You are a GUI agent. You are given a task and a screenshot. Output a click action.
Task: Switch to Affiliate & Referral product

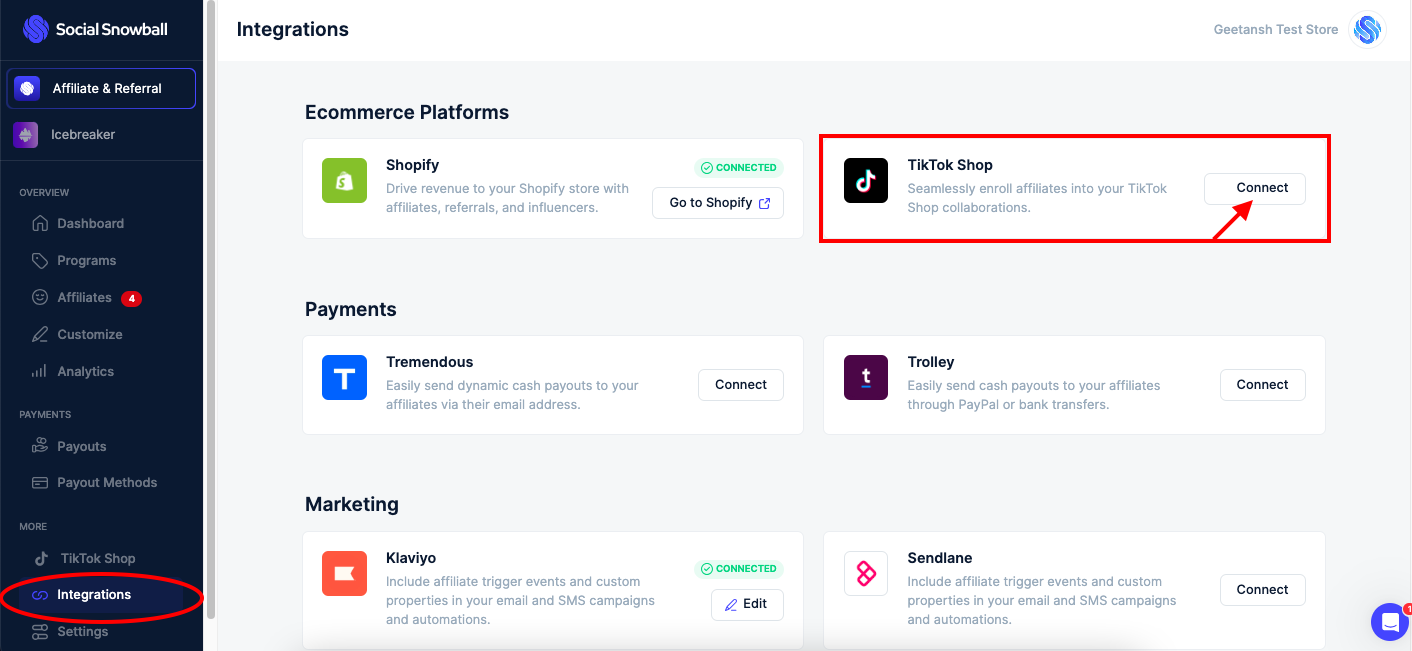[101, 88]
